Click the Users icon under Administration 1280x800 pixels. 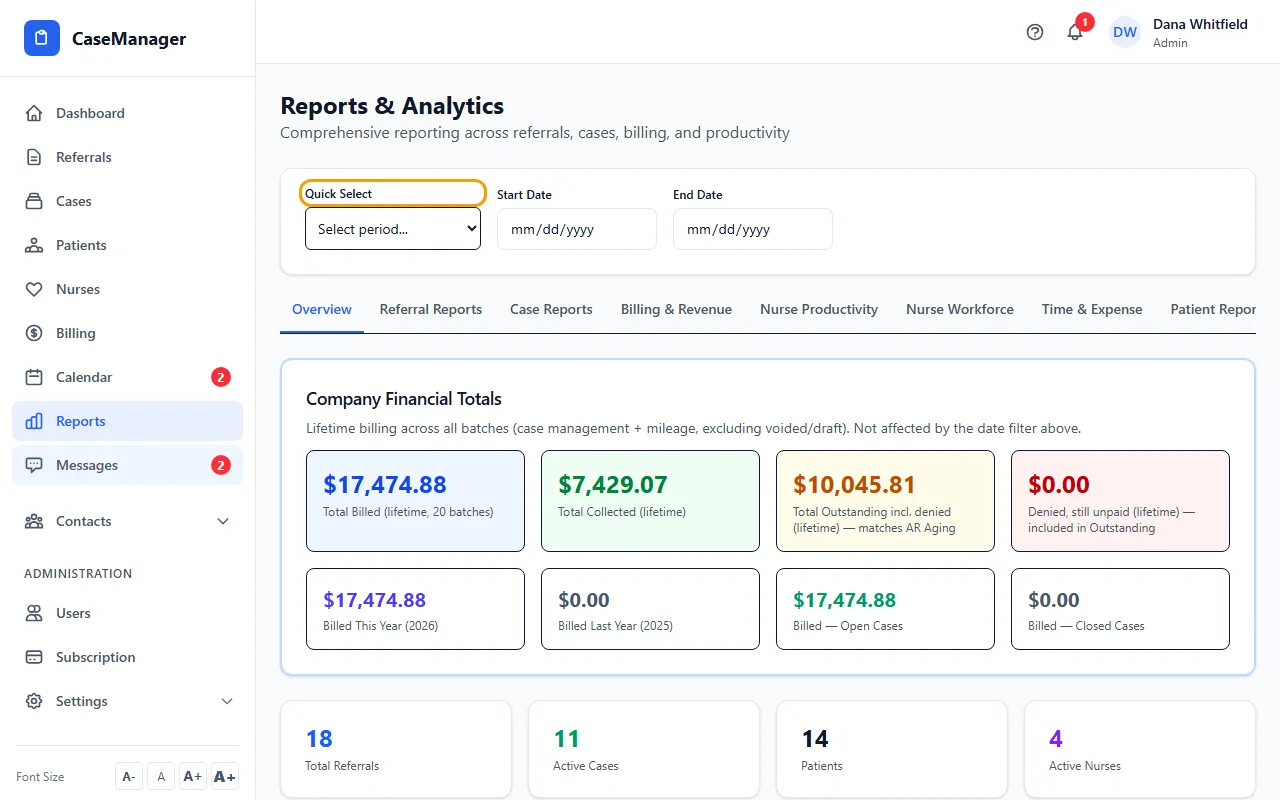[x=34, y=613]
